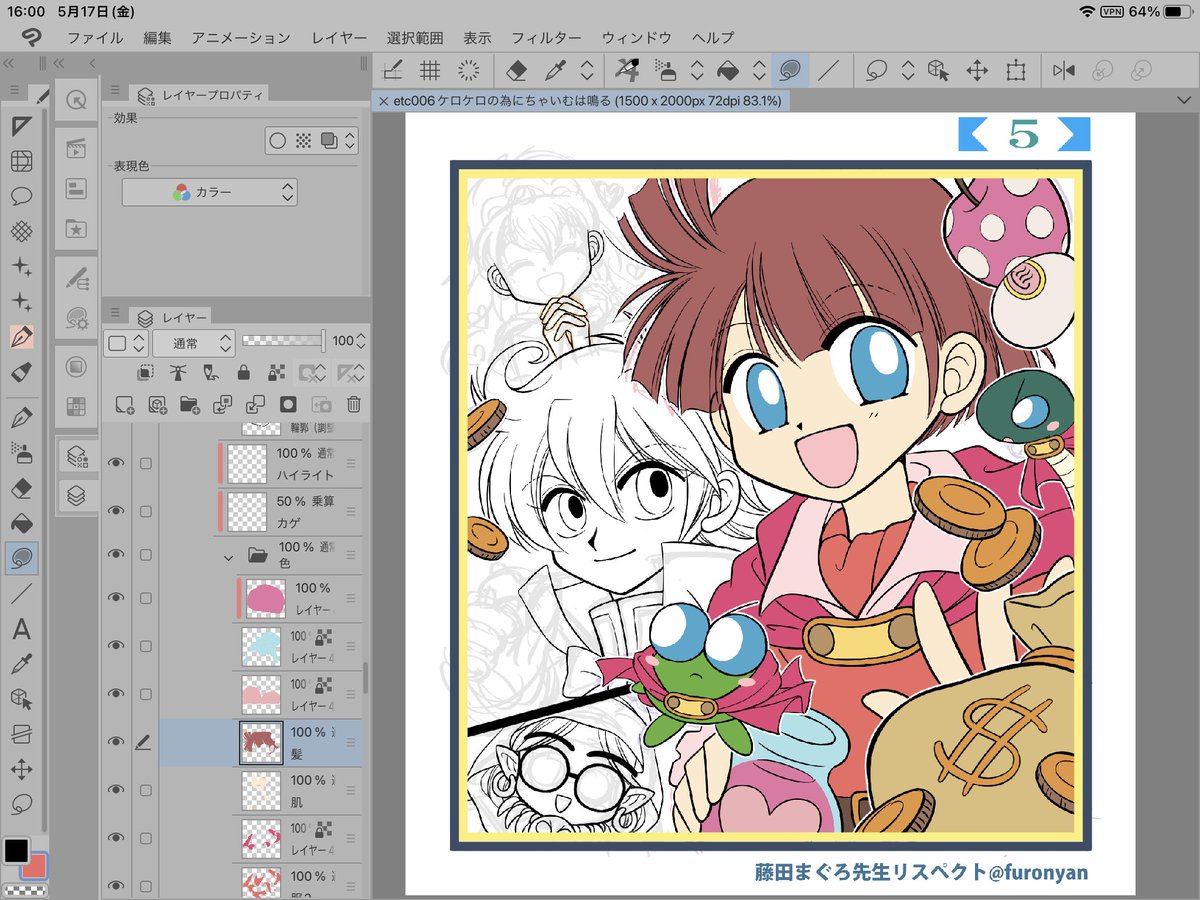1200x900 pixels.
Task: Click the border effect circle button
Action: (x=278, y=141)
